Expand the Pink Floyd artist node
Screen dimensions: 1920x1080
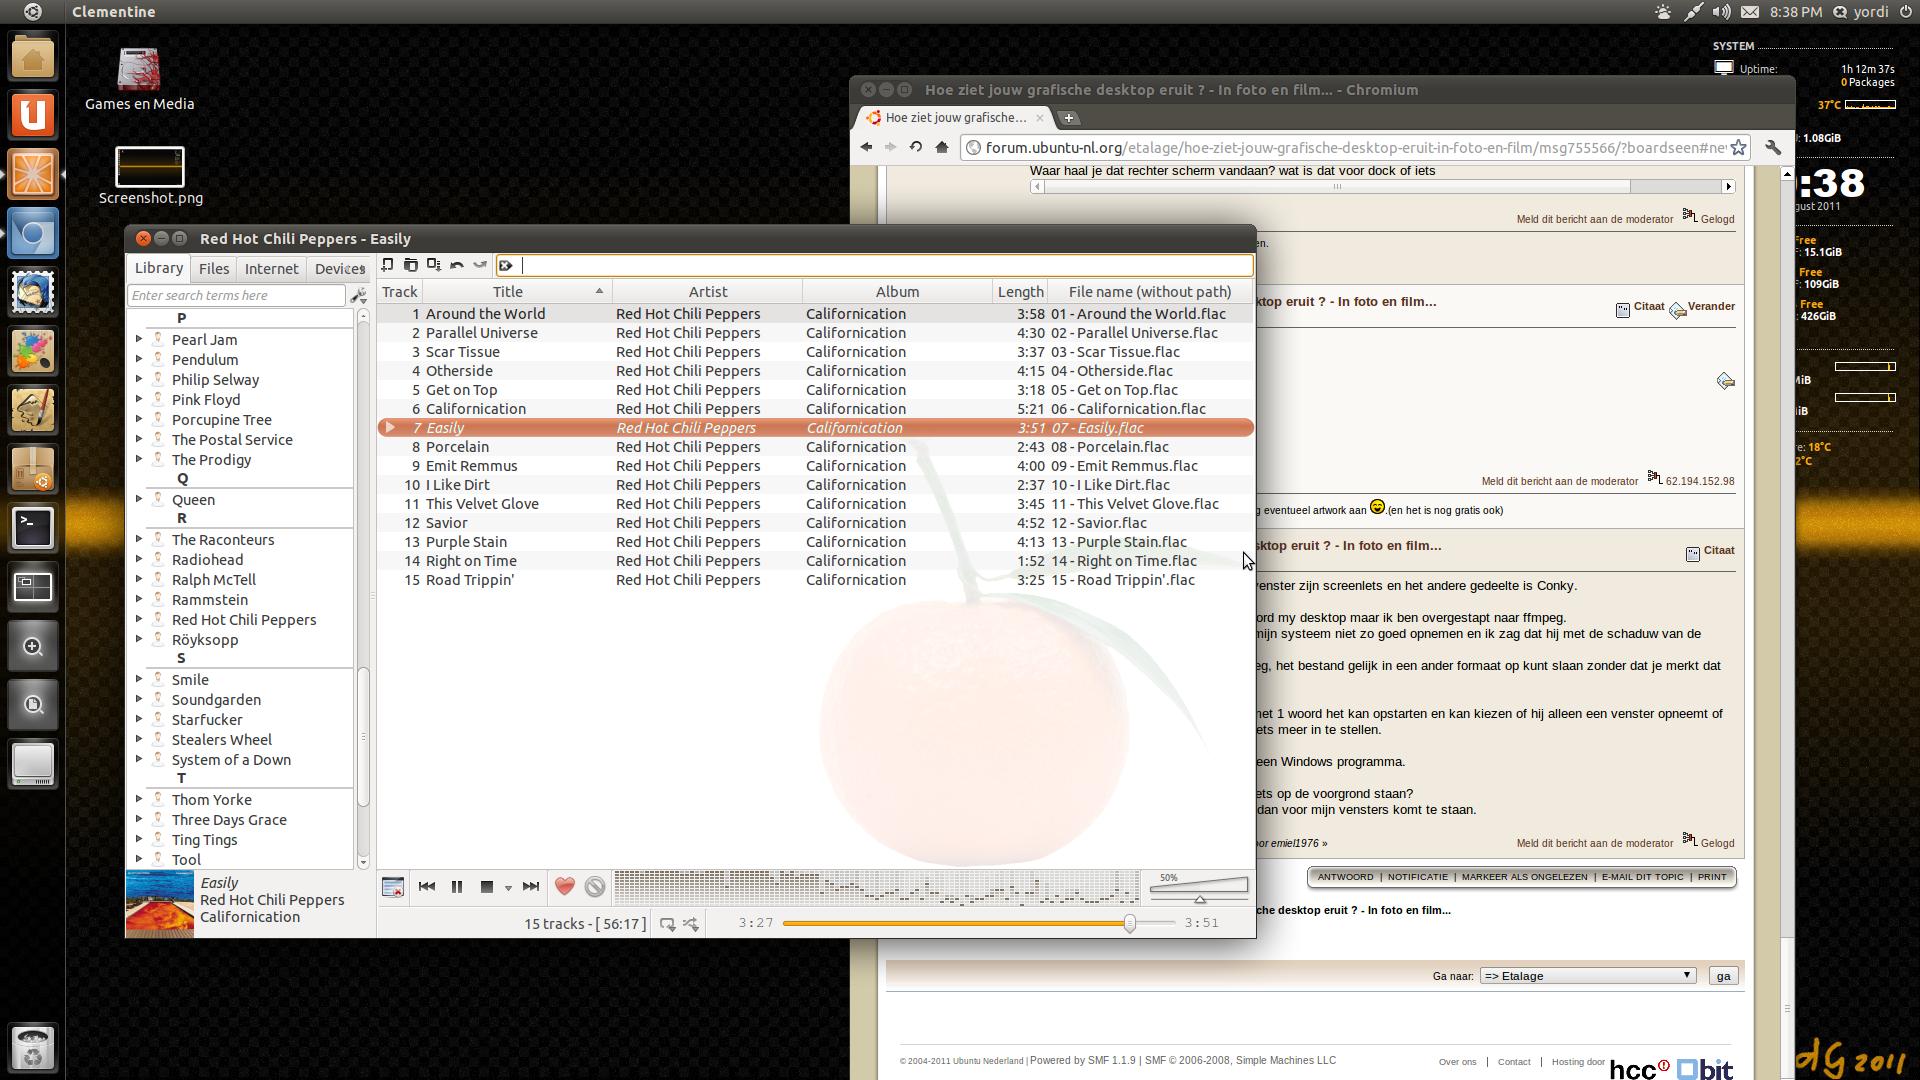(139, 399)
